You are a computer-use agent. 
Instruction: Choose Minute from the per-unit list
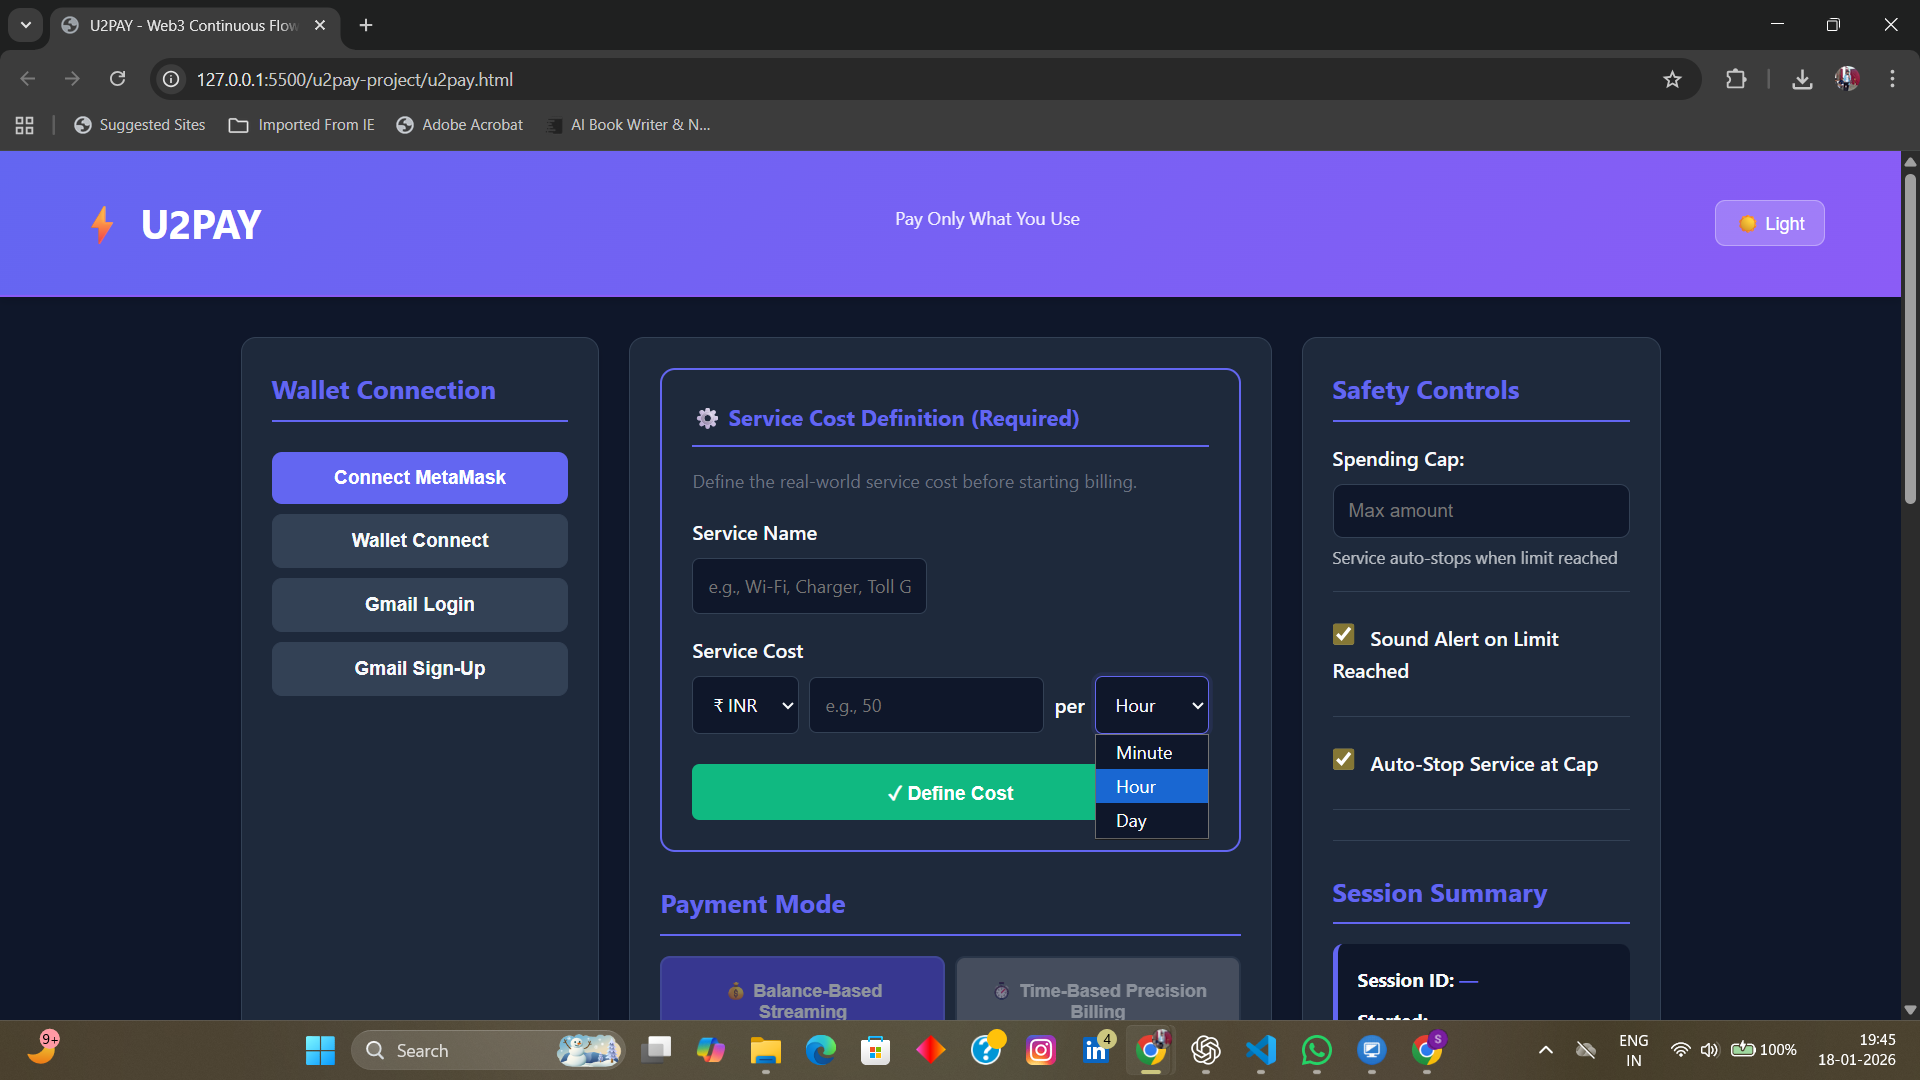(x=1150, y=752)
